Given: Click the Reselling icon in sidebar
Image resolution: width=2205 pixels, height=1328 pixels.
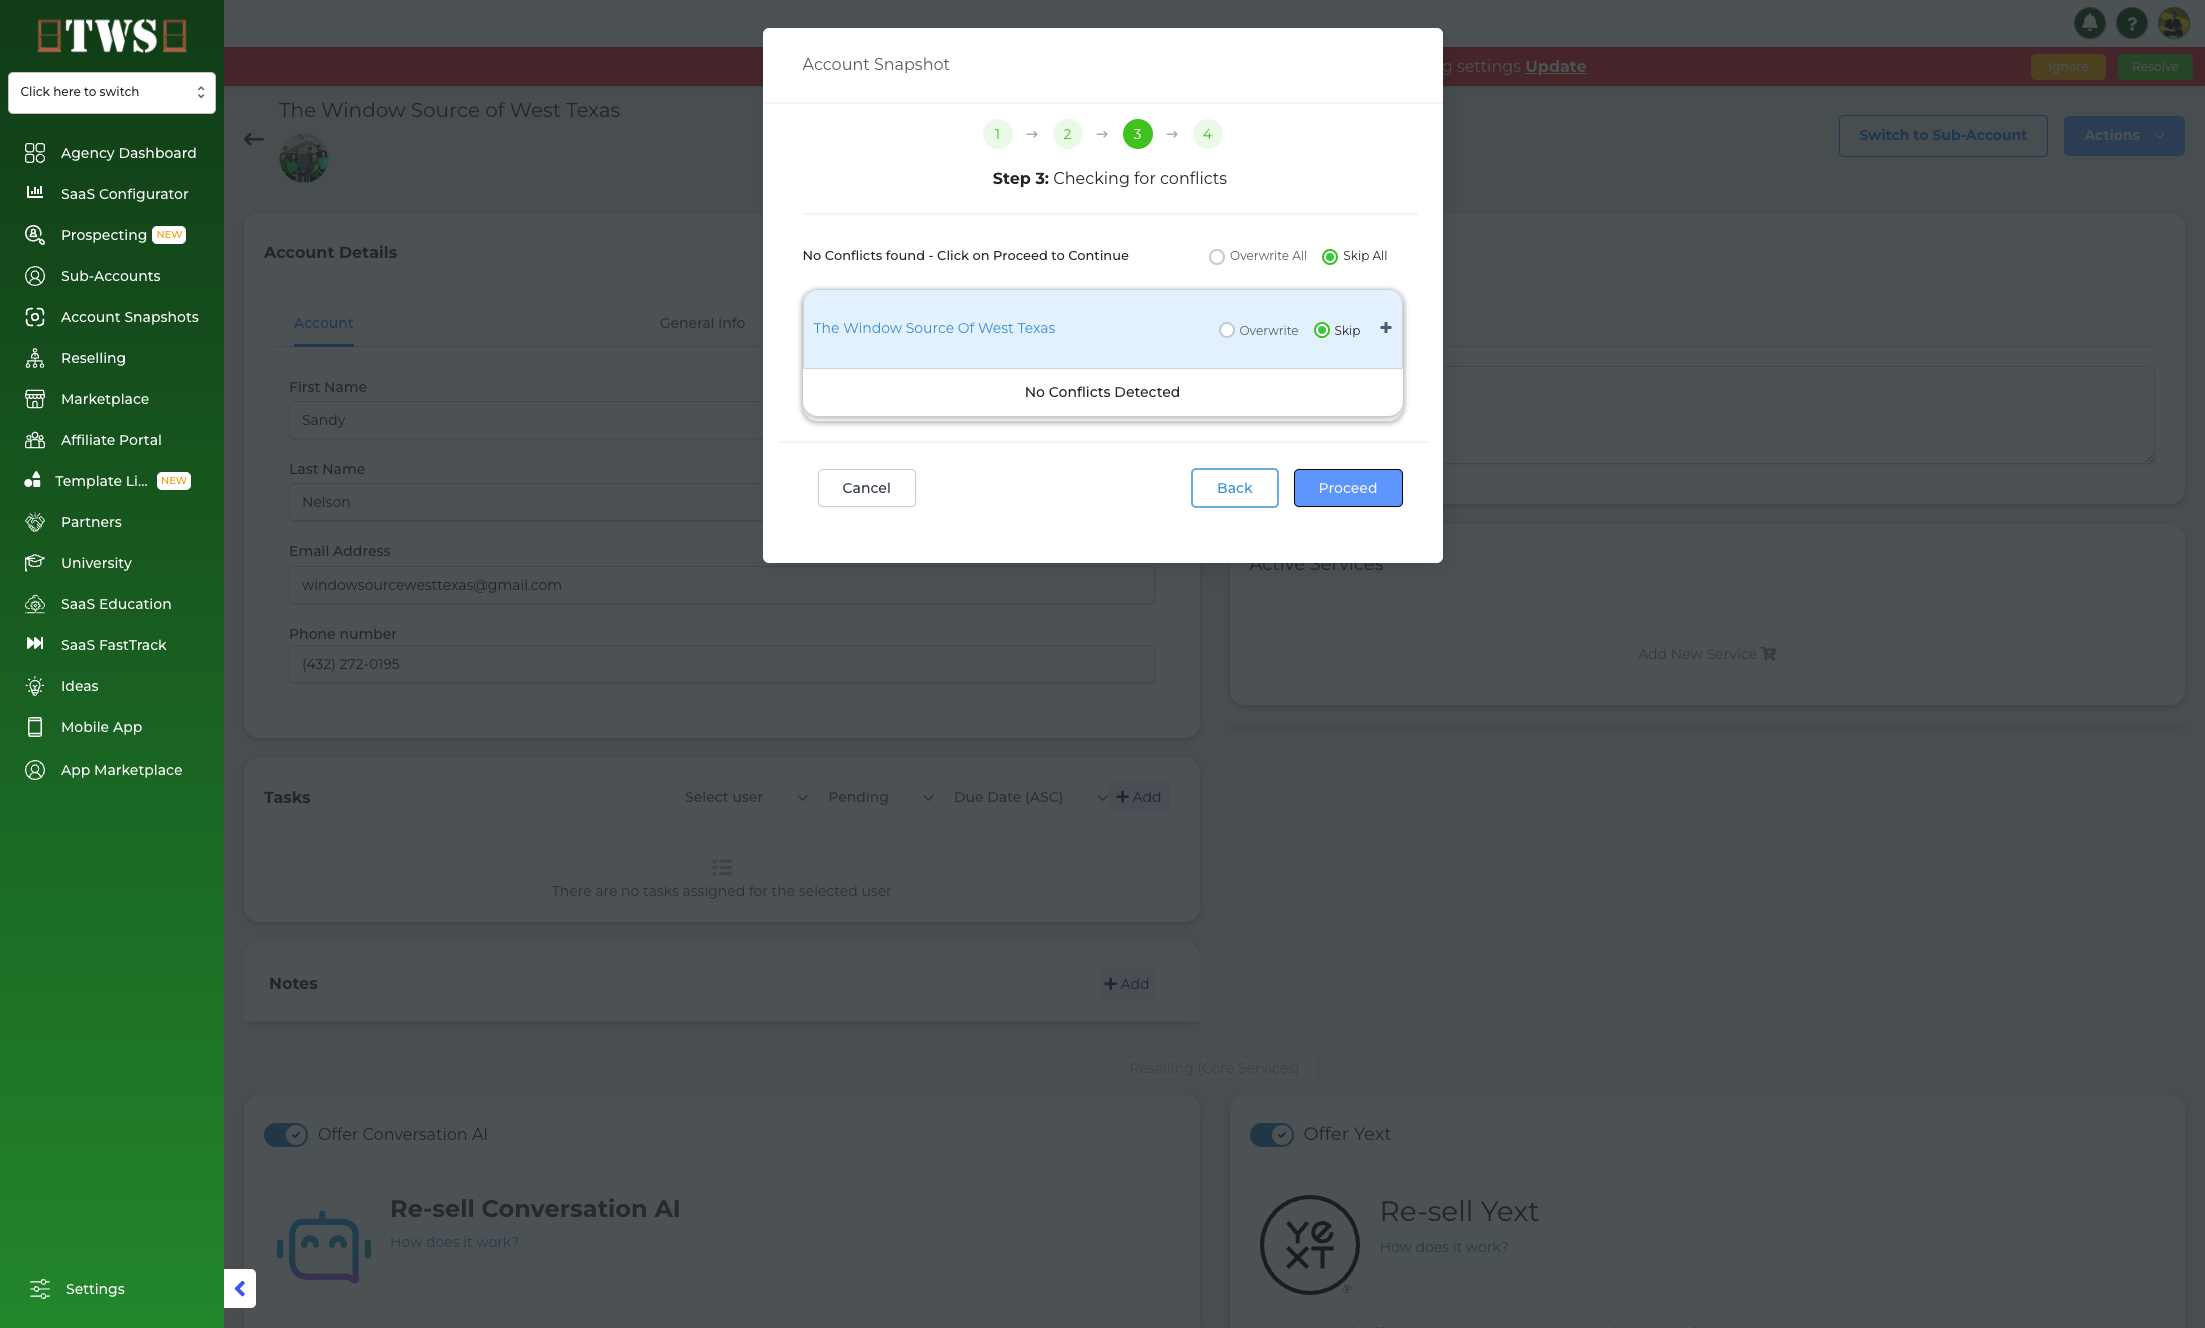Looking at the screenshot, I should click(35, 358).
